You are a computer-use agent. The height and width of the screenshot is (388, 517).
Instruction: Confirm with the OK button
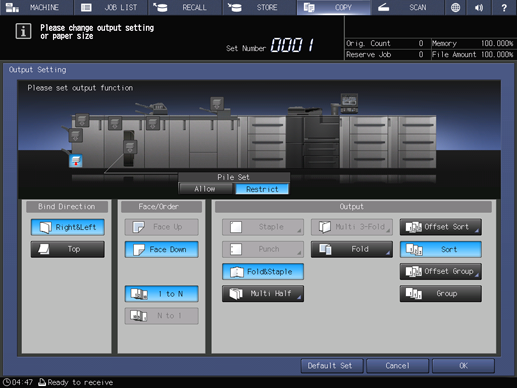[463, 366]
